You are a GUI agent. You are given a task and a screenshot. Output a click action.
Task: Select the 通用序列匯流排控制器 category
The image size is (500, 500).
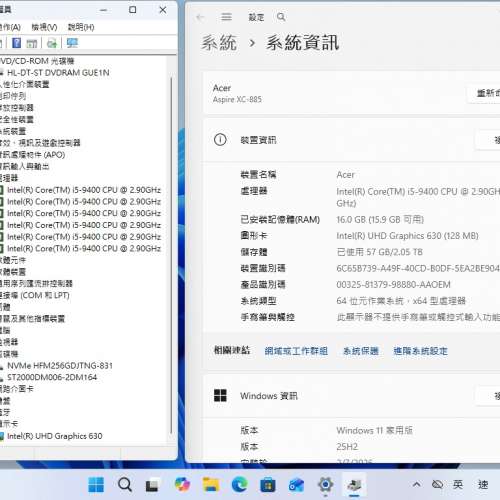[x=36, y=284]
